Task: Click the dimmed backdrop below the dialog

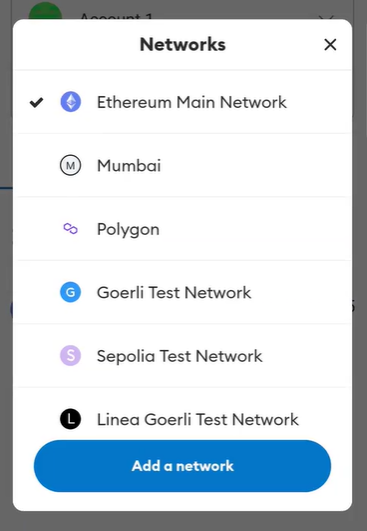Action: pos(183,522)
